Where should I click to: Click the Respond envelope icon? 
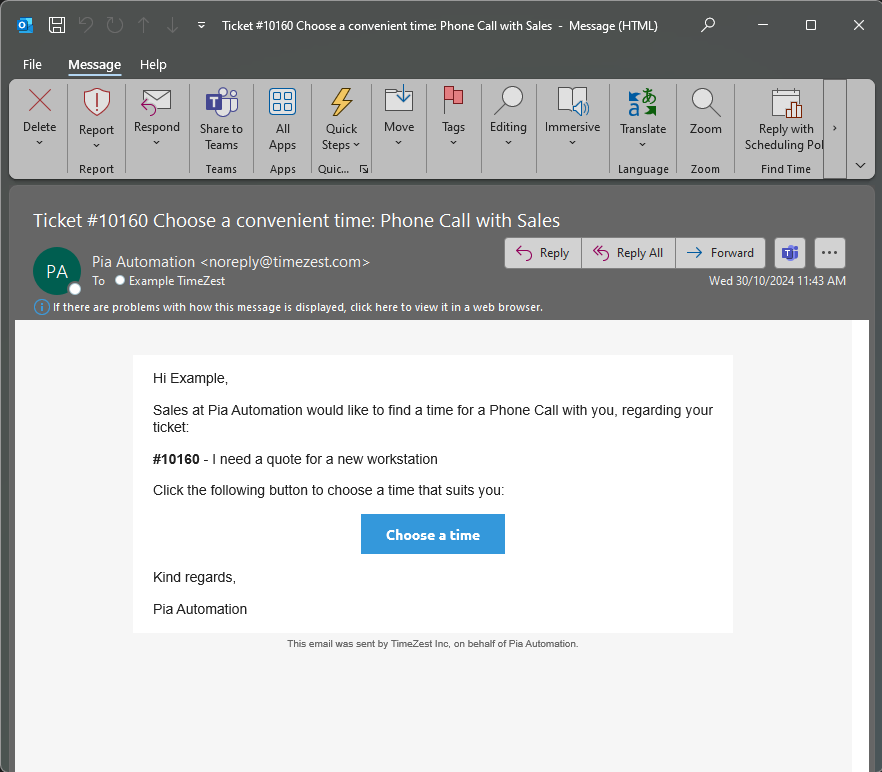(x=156, y=102)
